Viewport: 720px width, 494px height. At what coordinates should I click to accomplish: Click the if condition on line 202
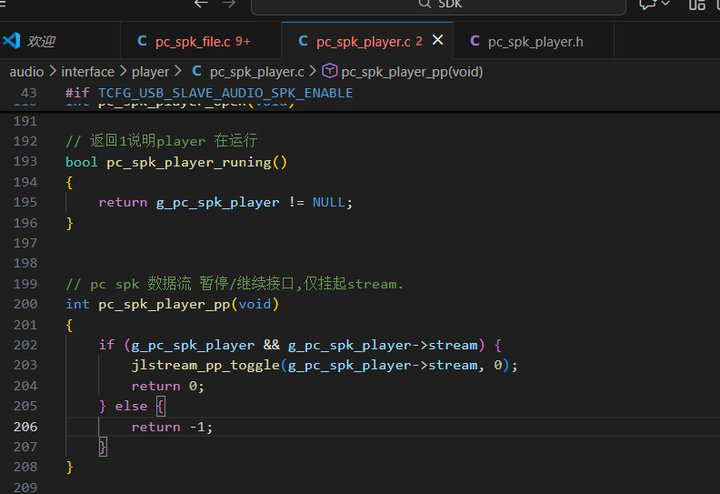(x=304, y=345)
